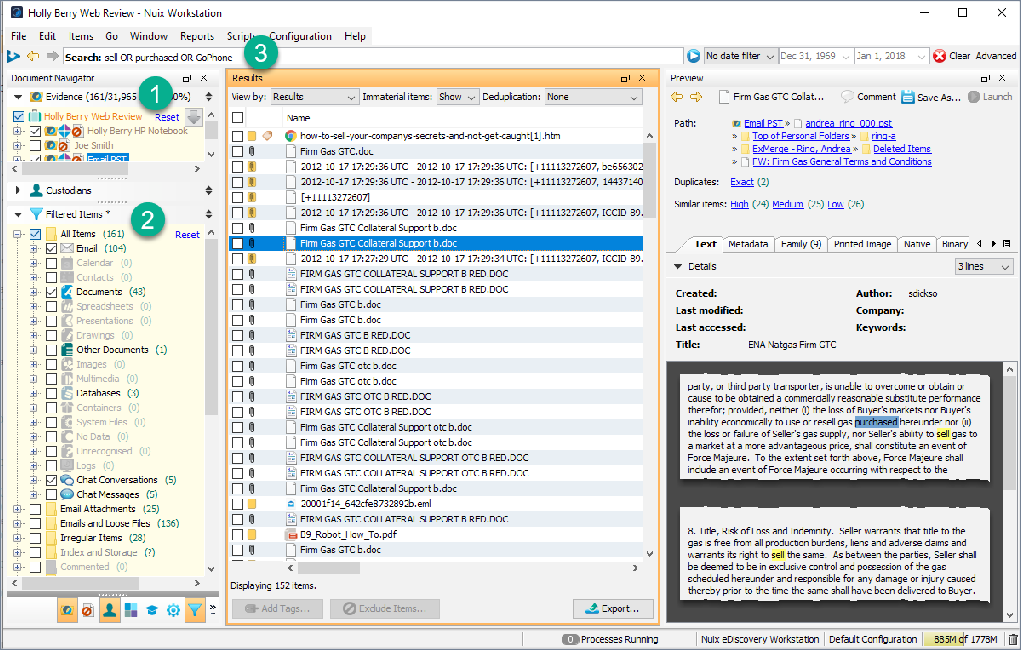
Task: Click the search query input field
Action: pos(400,56)
